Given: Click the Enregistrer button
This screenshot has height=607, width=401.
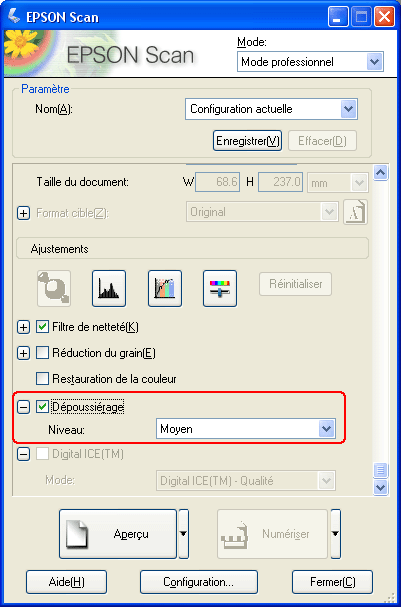Looking at the screenshot, I should (x=247, y=141).
